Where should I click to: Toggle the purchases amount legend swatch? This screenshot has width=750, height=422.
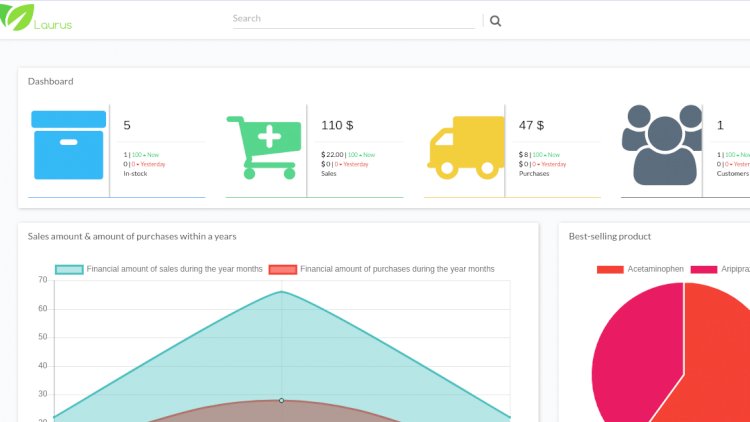283,269
